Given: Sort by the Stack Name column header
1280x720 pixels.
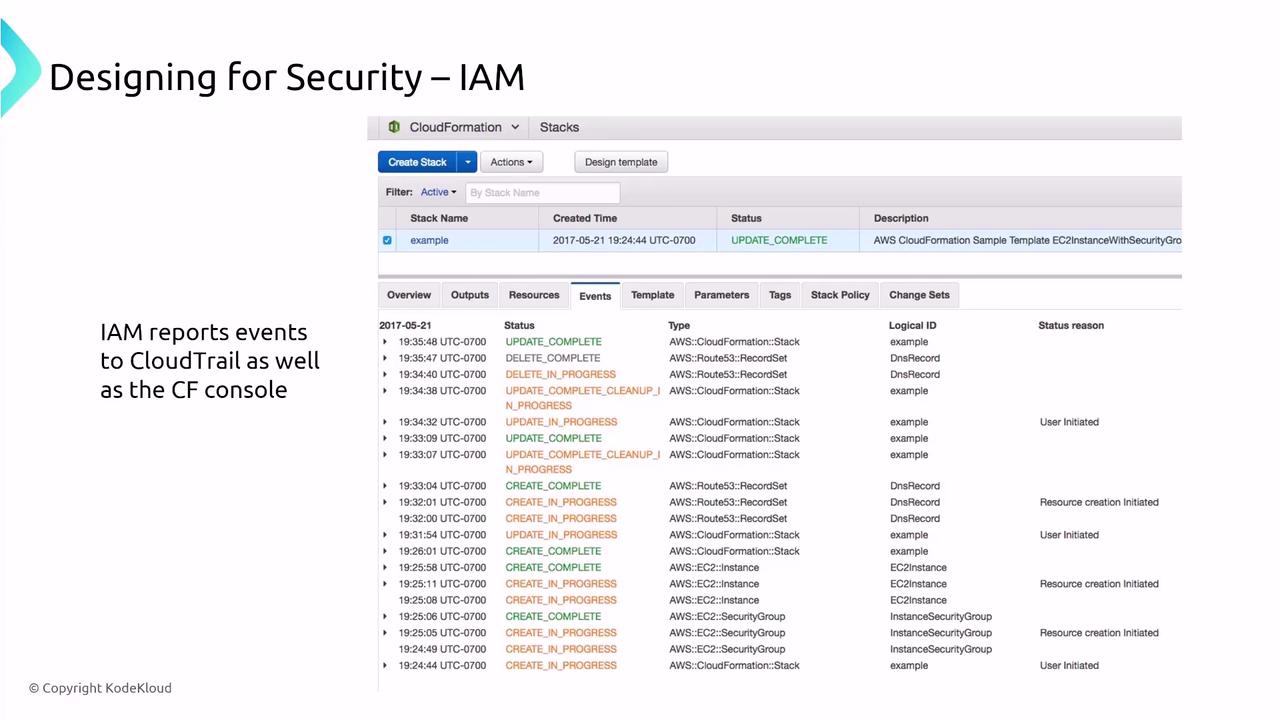Looking at the screenshot, I should tap(439, 218).
